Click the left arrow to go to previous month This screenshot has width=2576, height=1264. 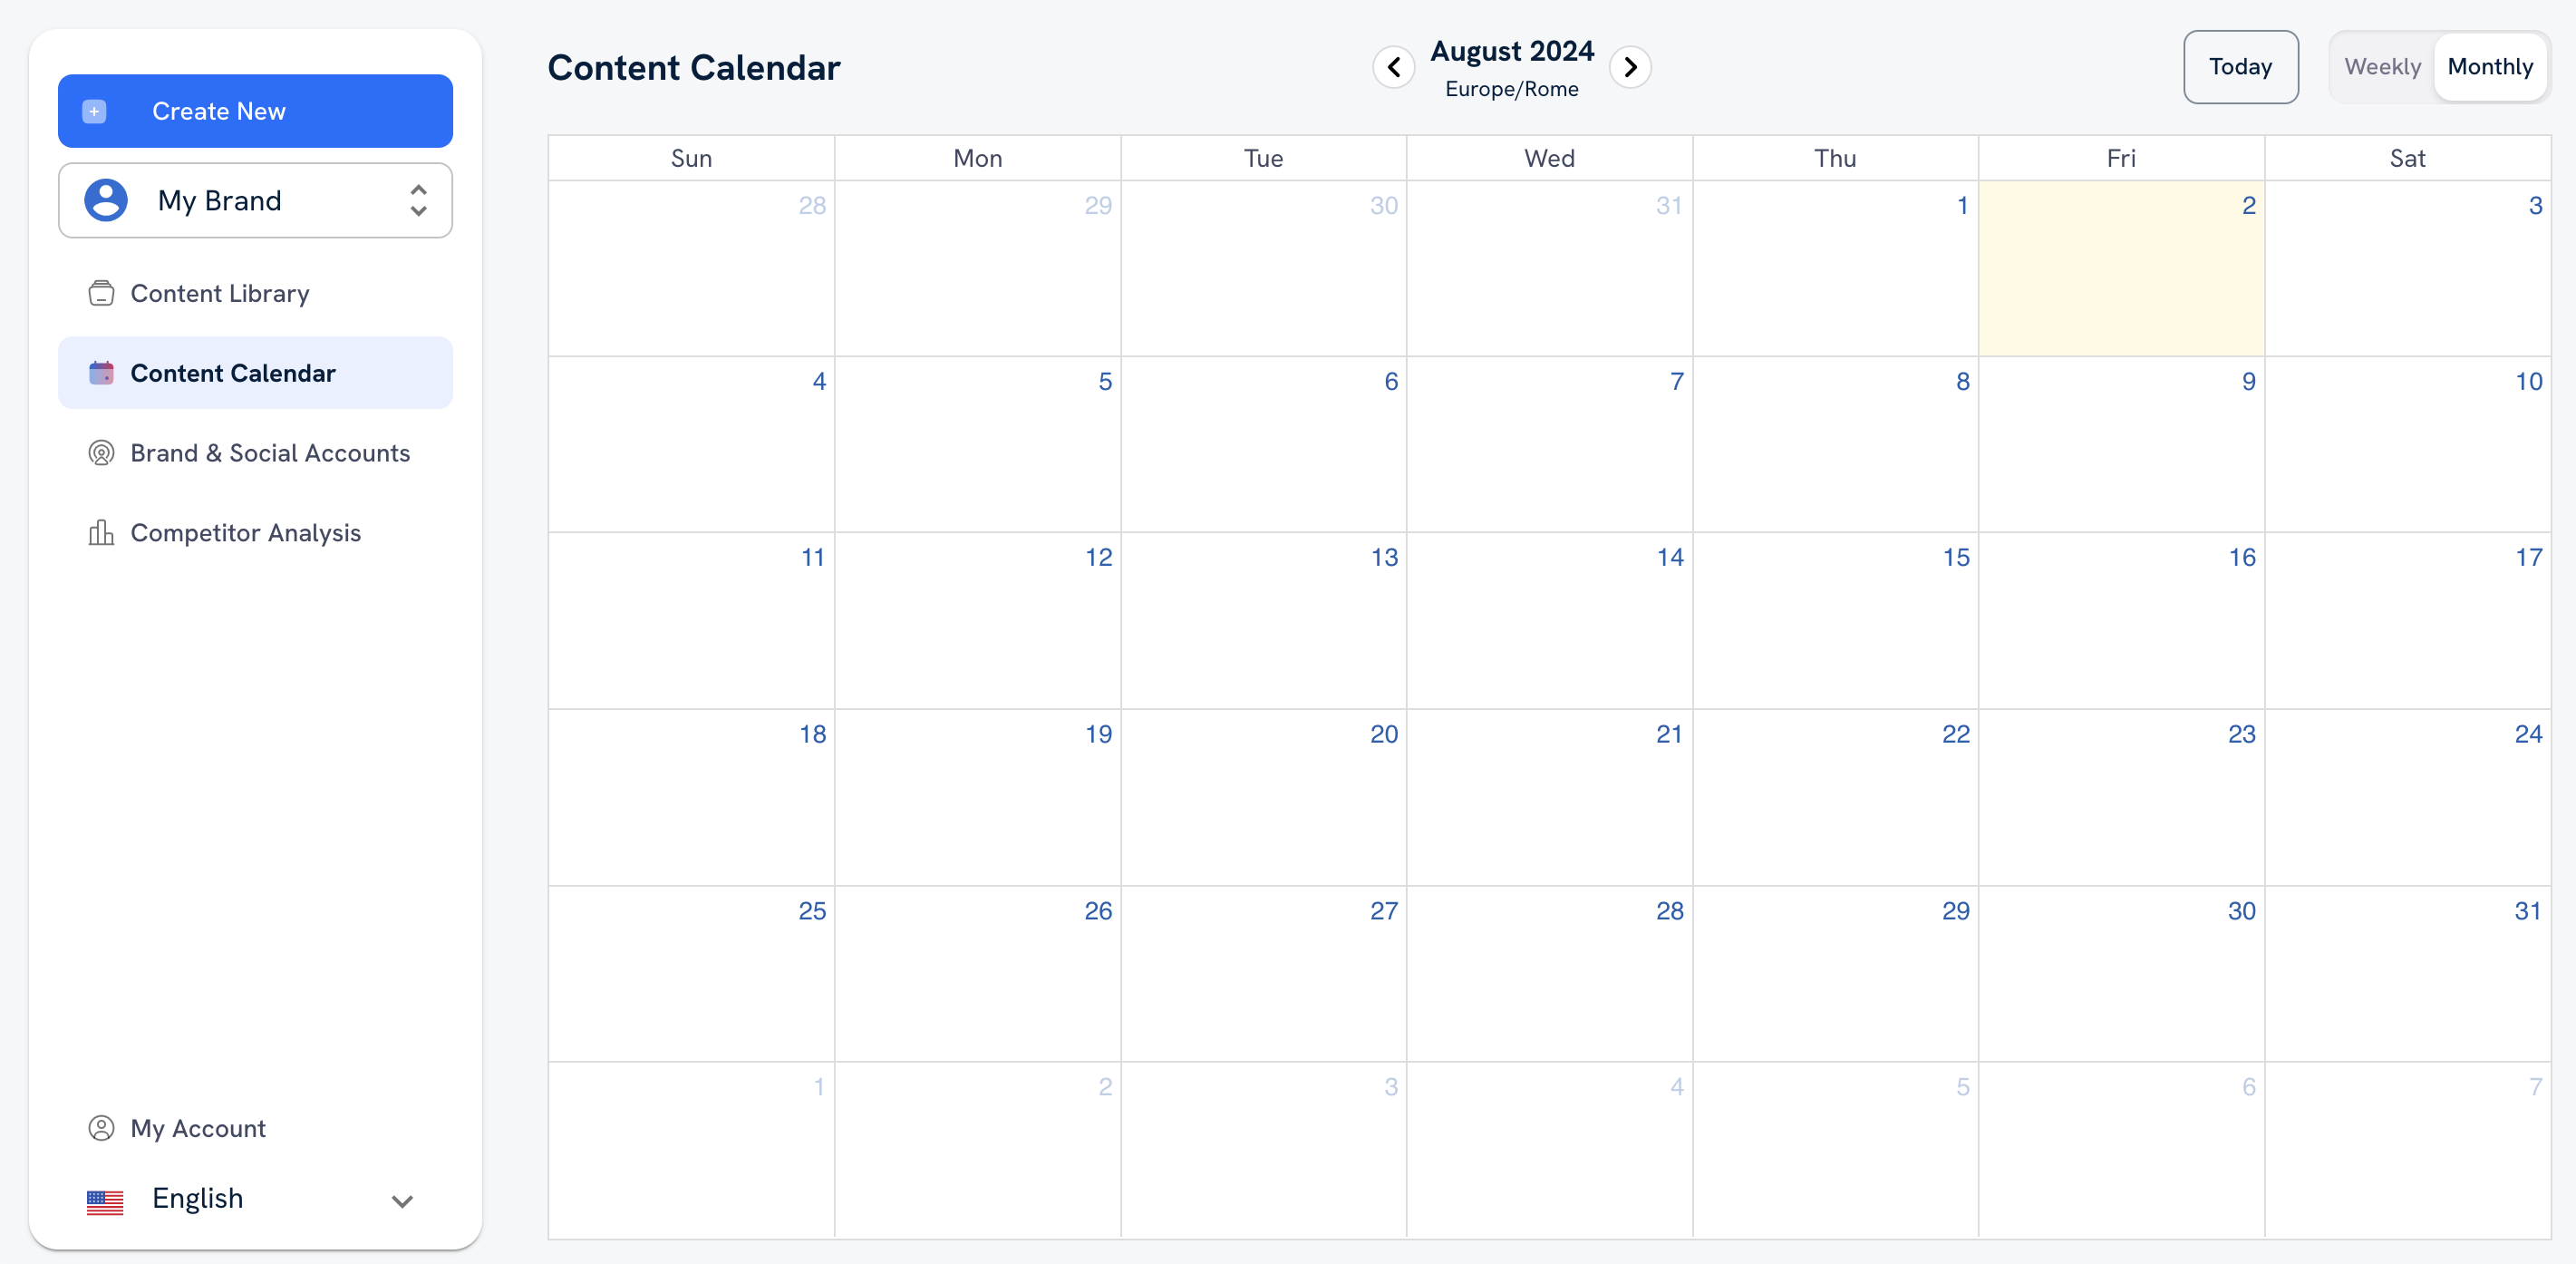coord(1395,66)
